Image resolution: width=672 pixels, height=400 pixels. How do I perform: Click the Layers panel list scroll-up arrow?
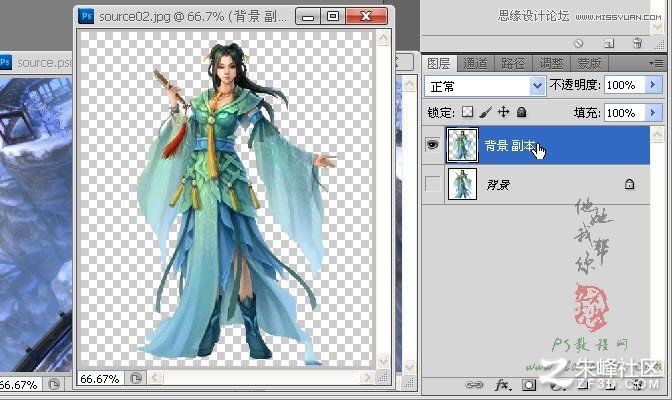coord(657,135)
